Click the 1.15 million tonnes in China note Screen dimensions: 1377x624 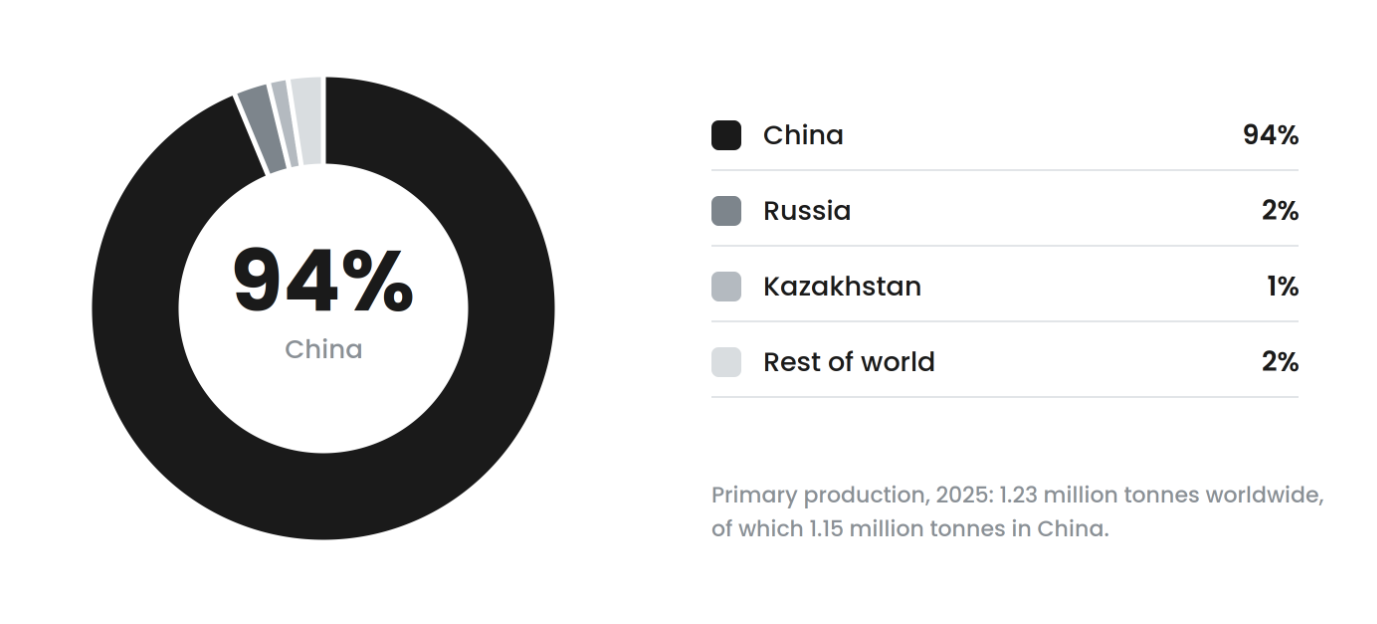(910, 529)
